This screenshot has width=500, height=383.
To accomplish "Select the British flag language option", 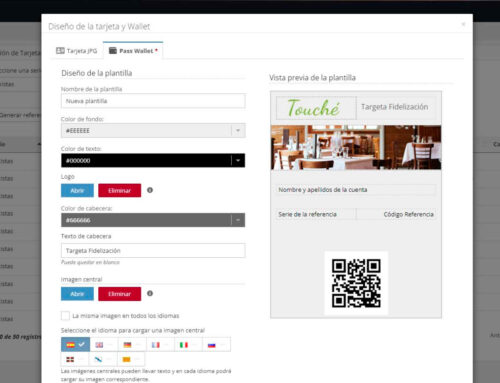I will (x=104, y=345).
